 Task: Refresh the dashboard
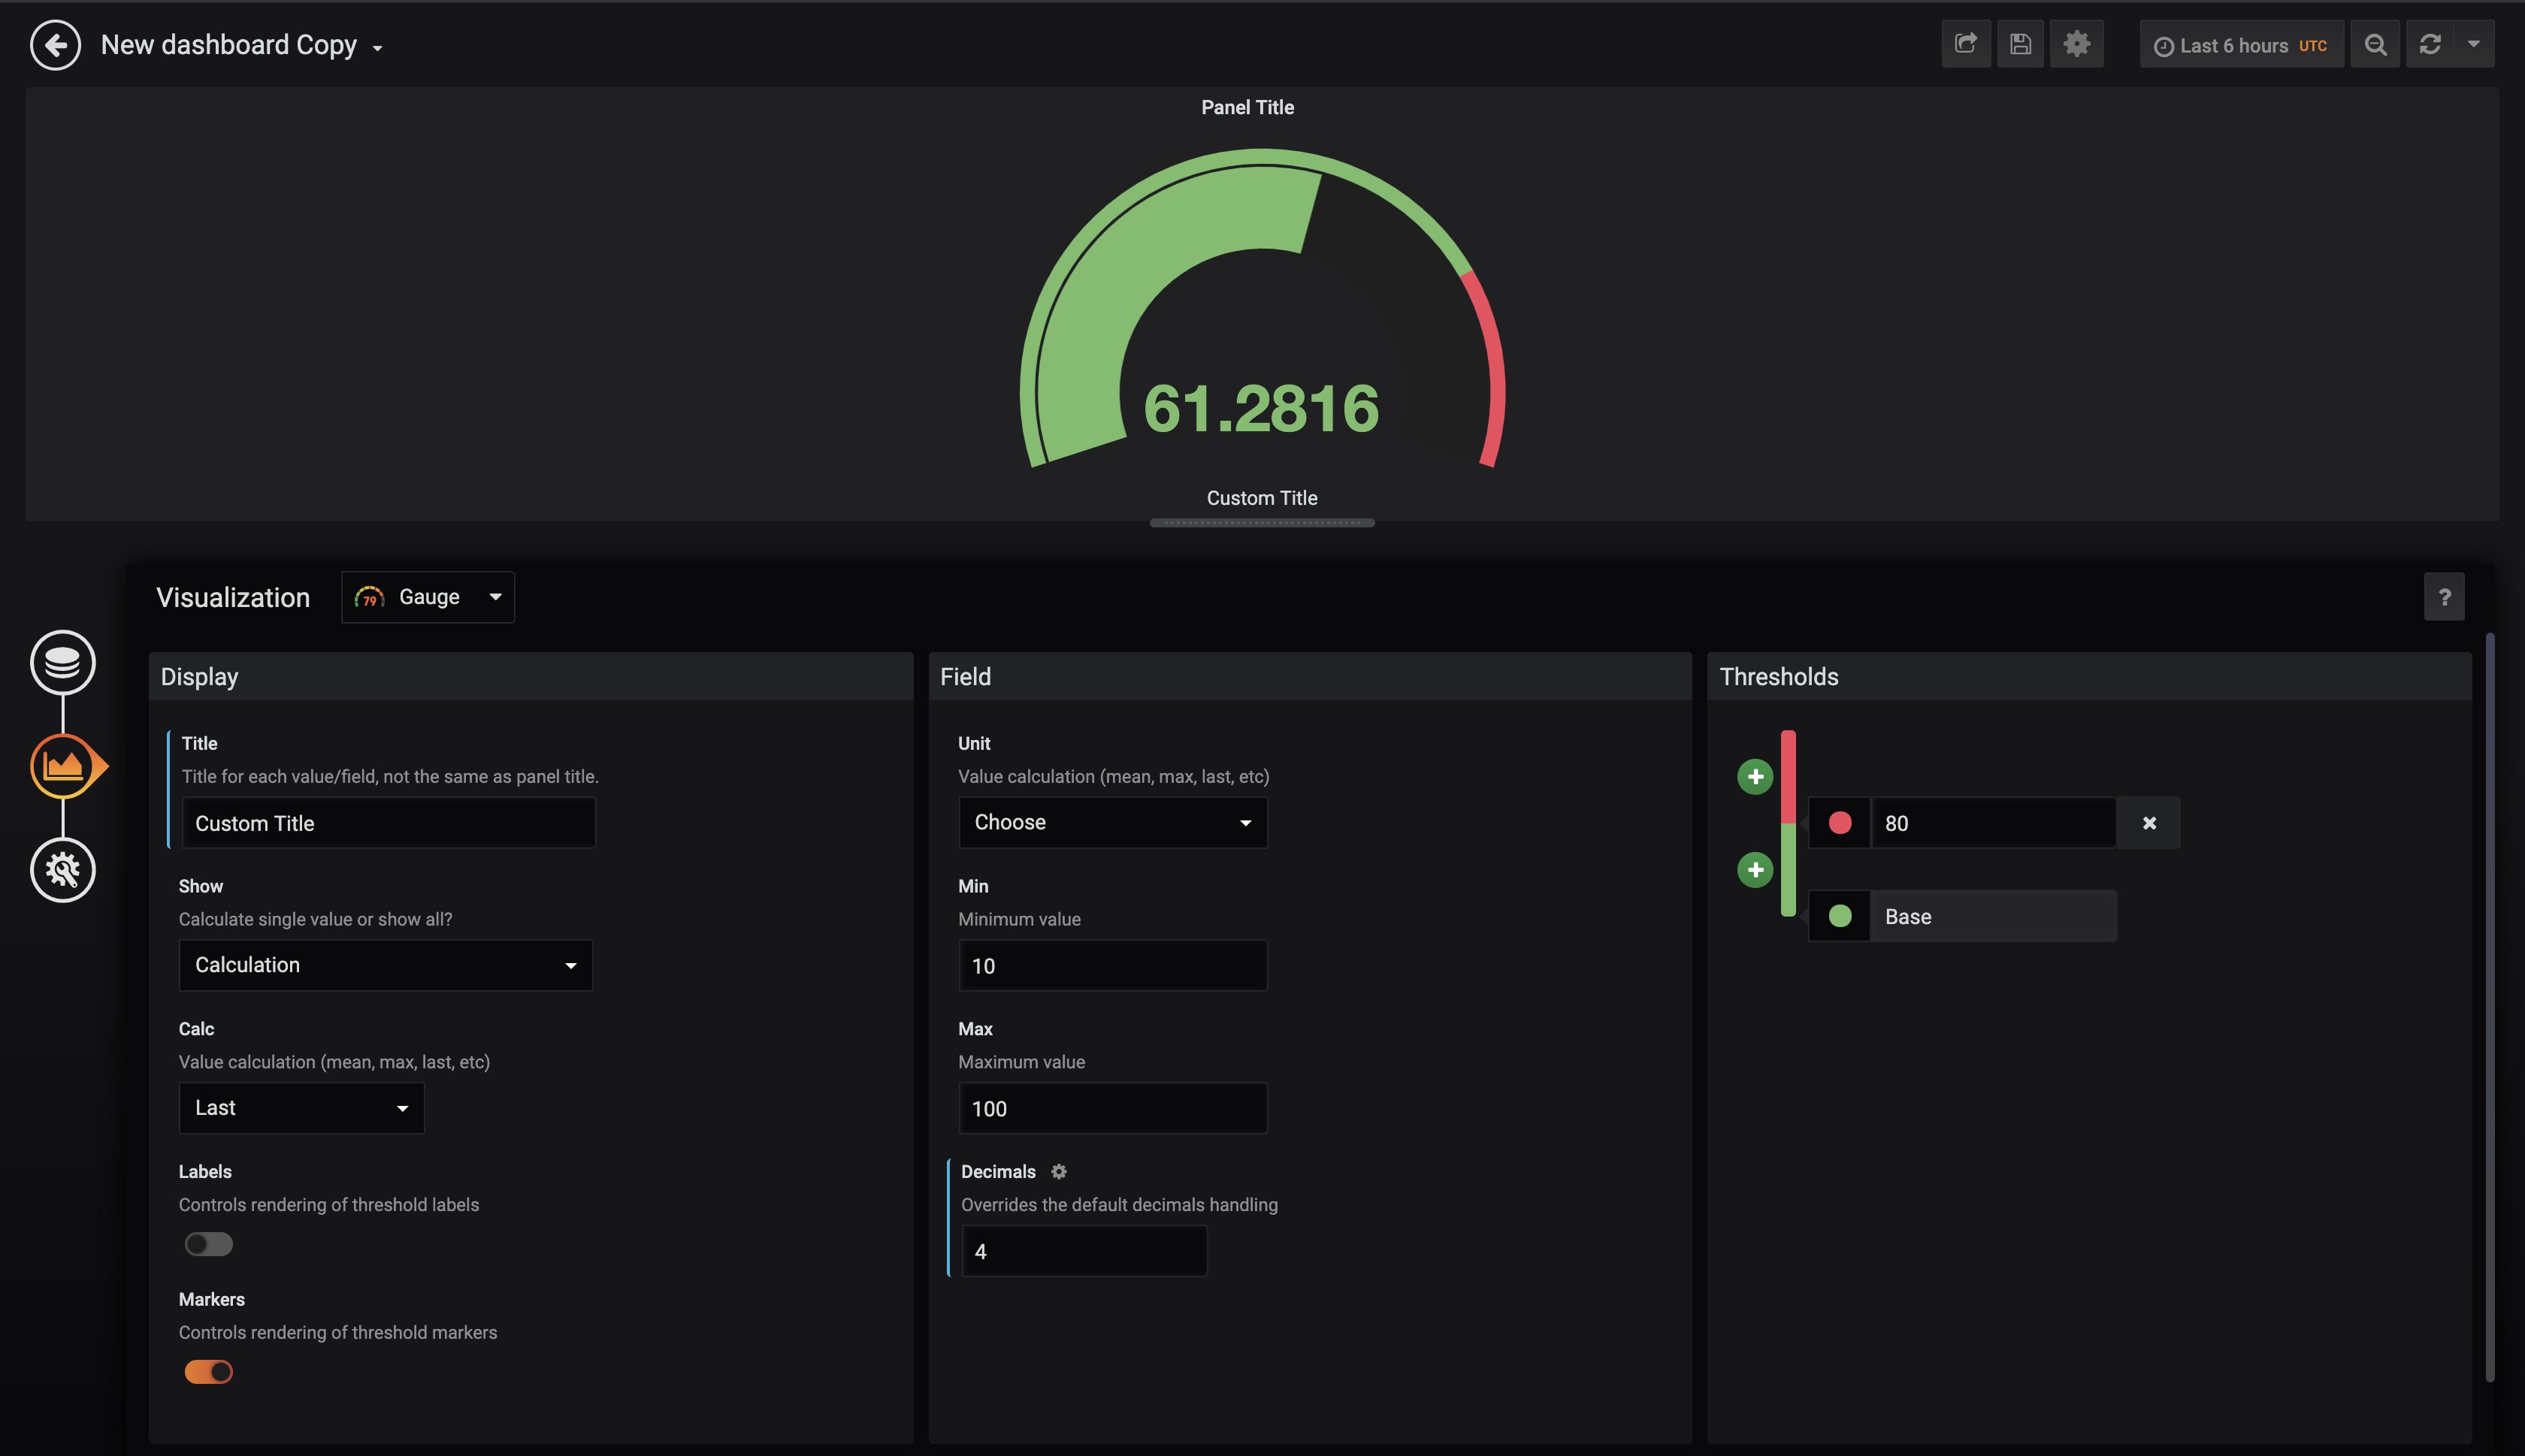pos(2429,44)
